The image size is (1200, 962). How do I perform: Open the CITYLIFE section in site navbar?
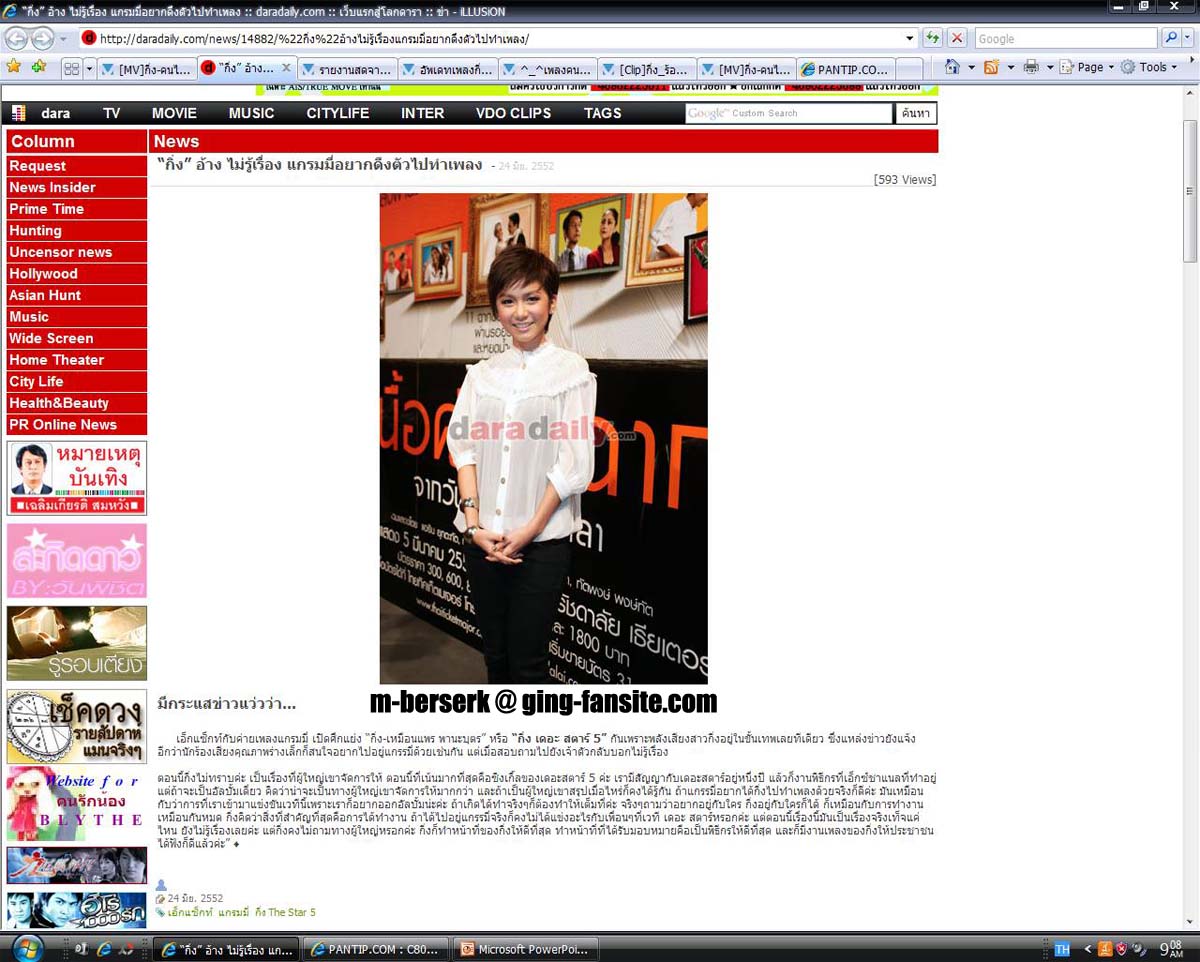click(338, 113)
